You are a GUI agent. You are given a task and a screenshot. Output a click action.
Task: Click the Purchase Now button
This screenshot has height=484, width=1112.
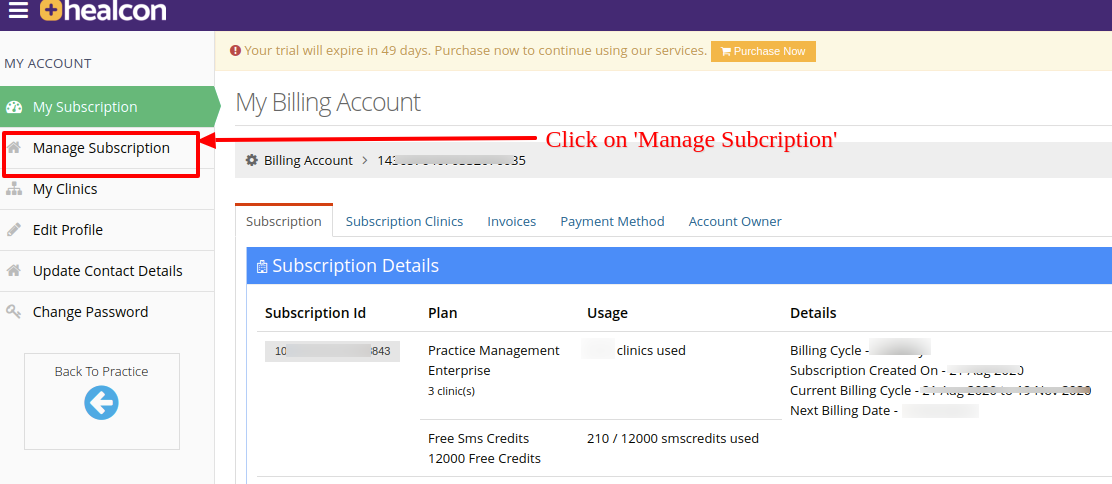[x=763, y=51]
